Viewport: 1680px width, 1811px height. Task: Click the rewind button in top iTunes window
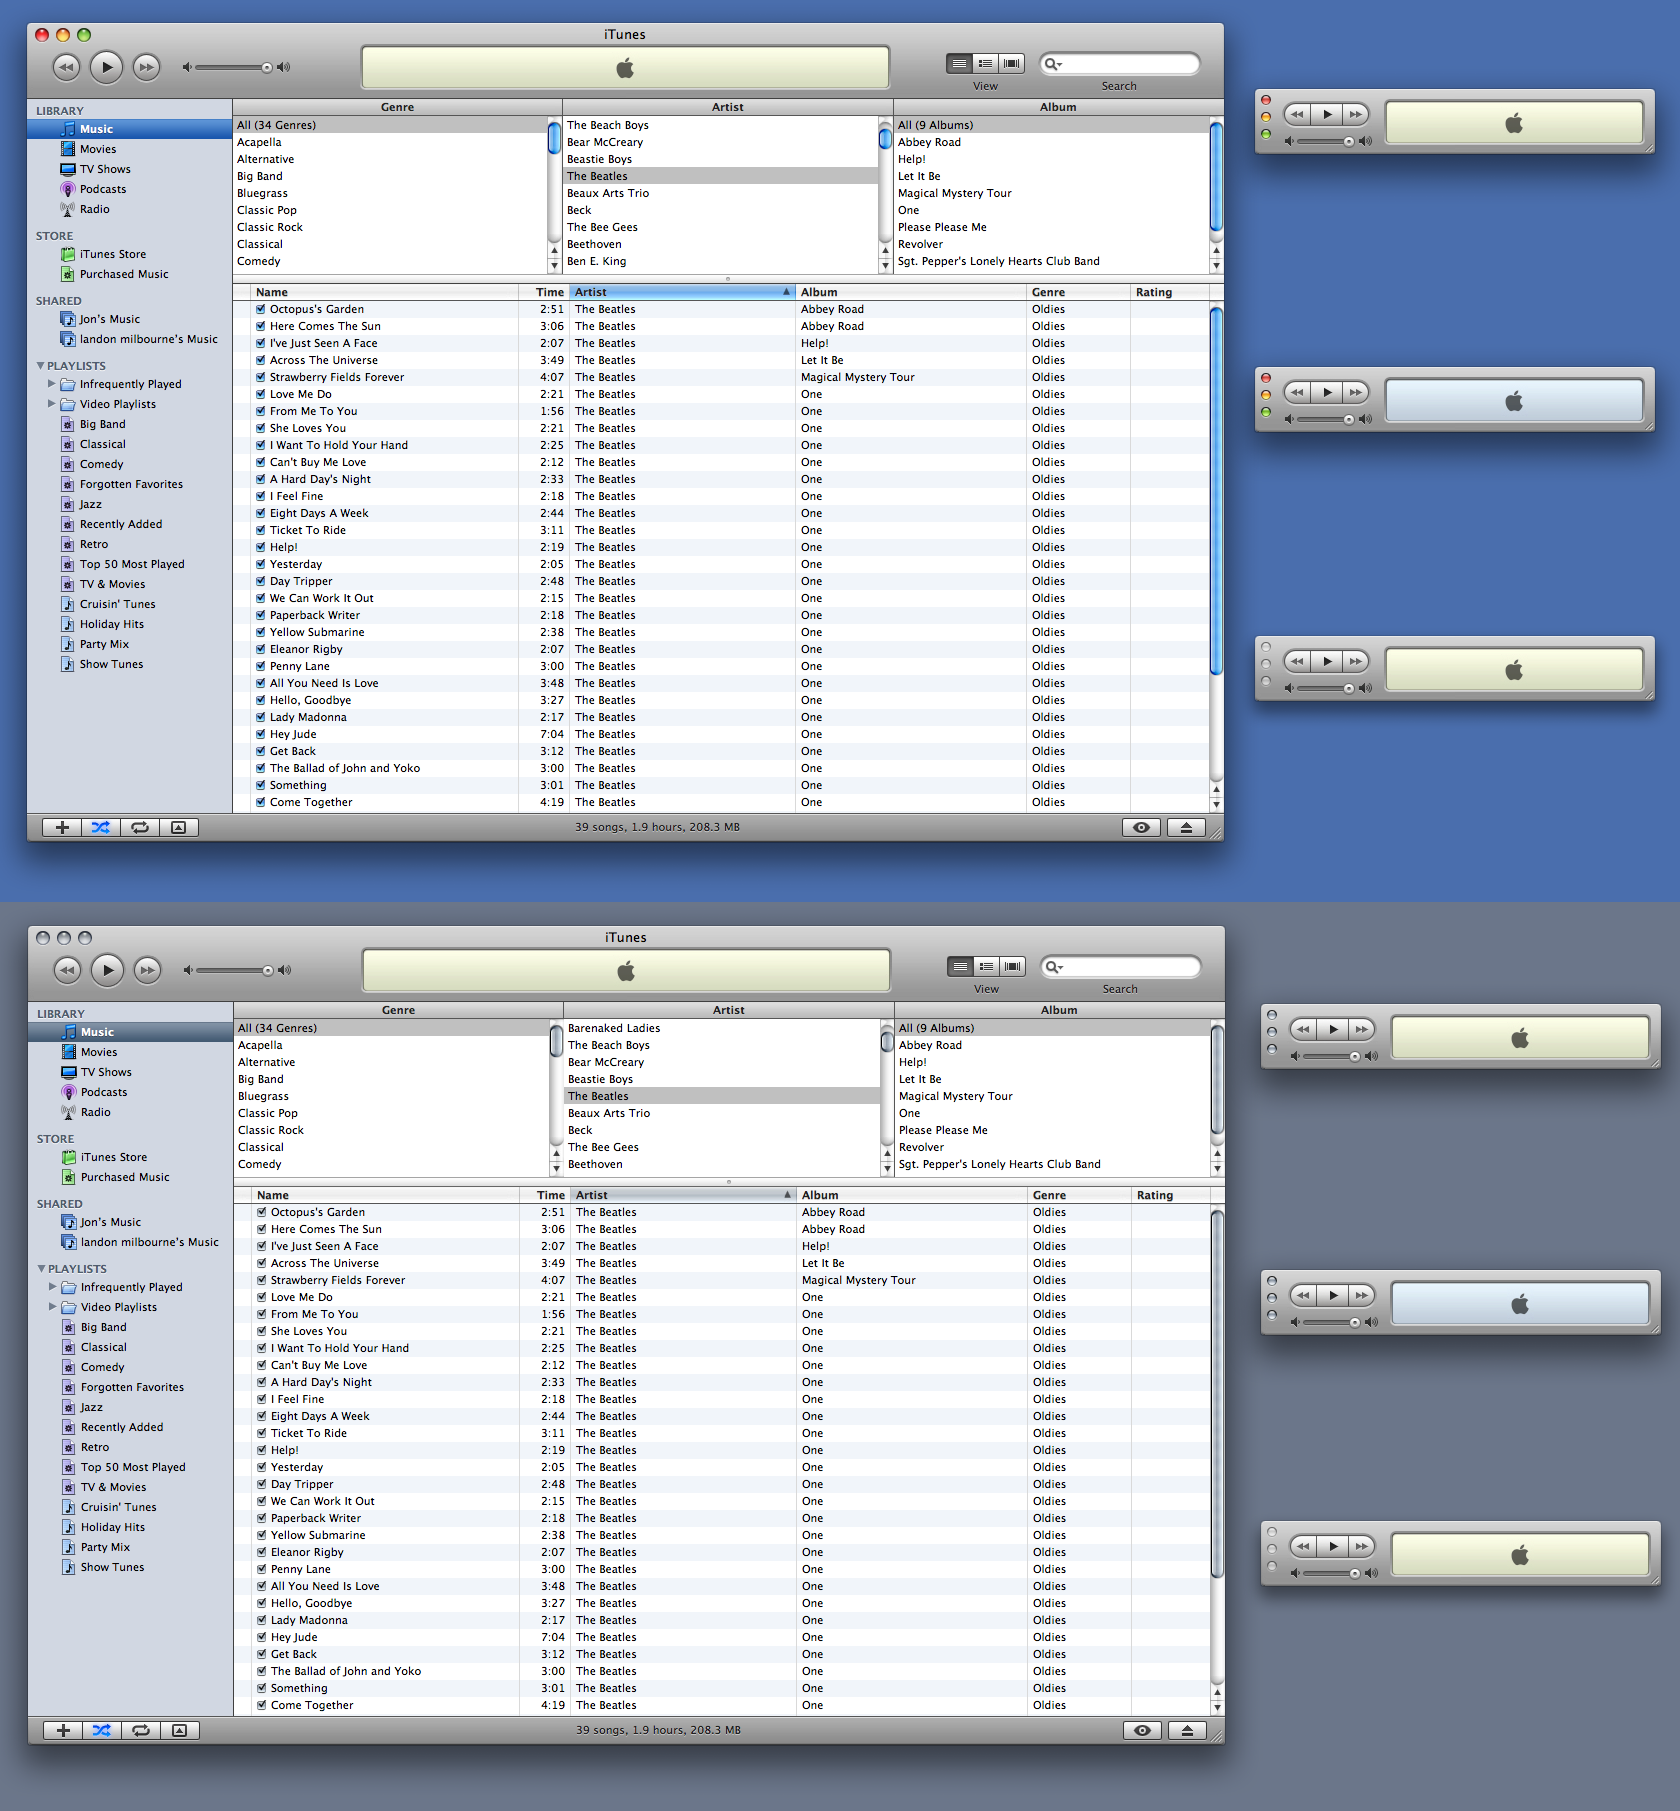[66, 67]
